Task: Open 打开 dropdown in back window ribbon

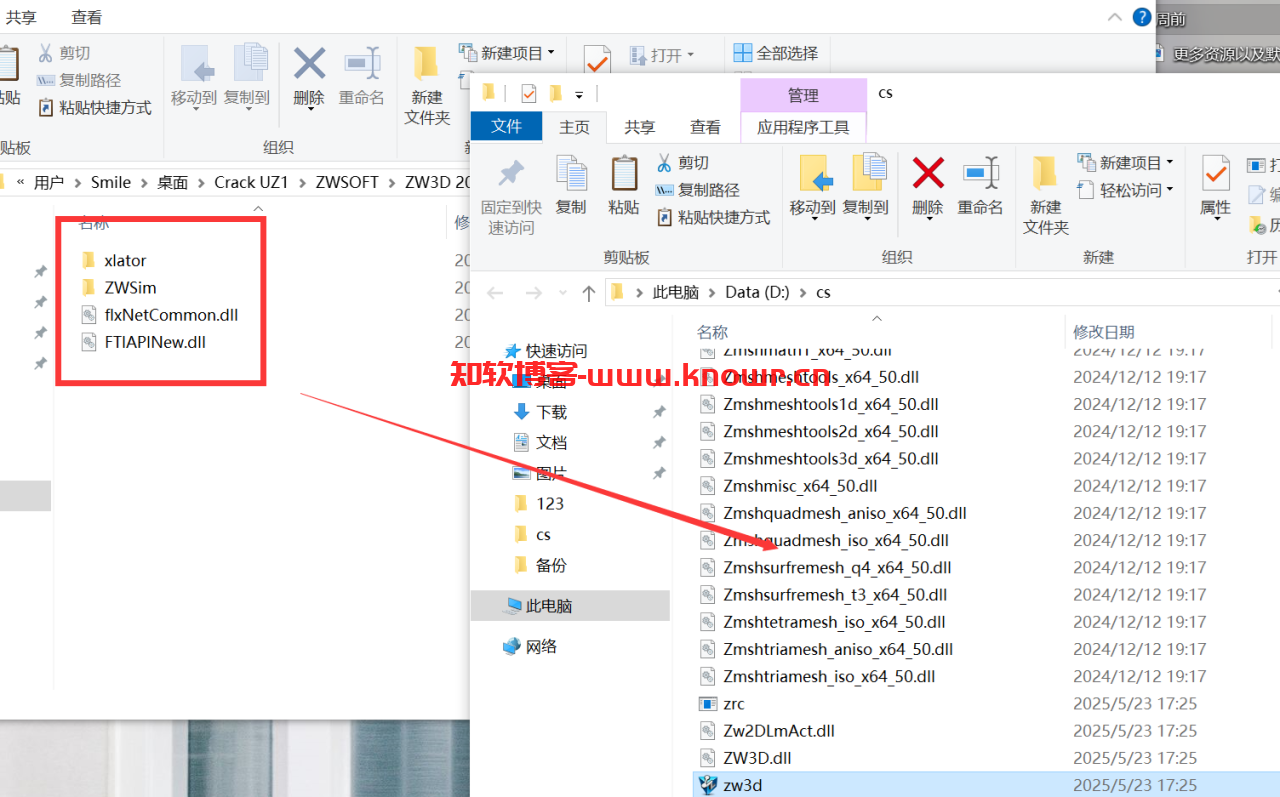Action: (x=661, y=54)
